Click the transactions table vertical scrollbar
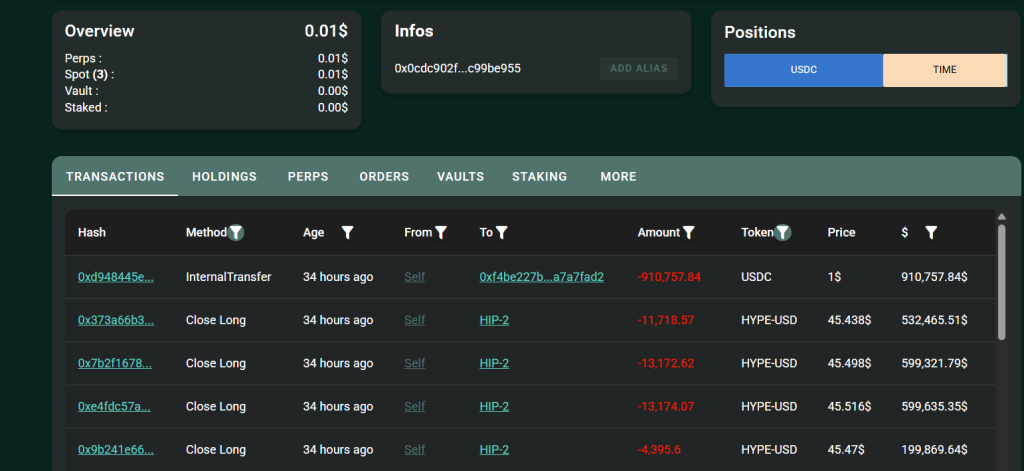1024x471 pixels. point(1001,283)
